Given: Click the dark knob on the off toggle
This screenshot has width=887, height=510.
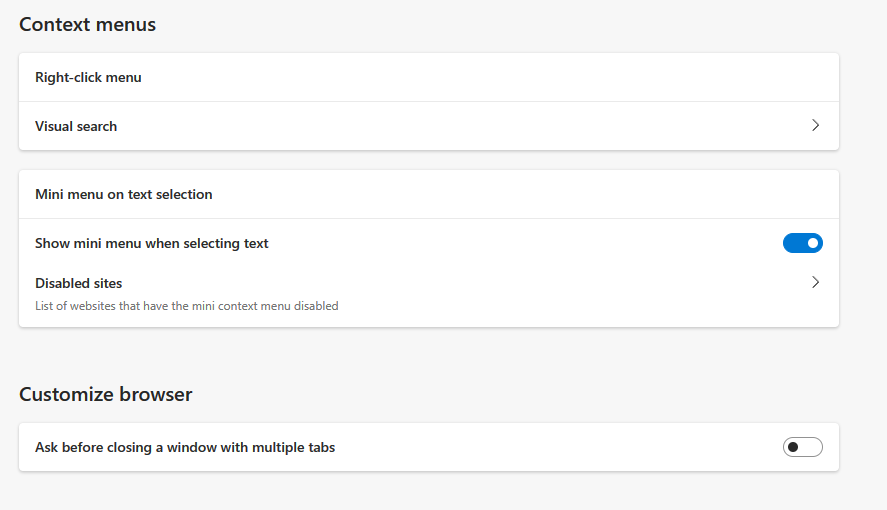Looking at the screenshot, I should [793, 447].
